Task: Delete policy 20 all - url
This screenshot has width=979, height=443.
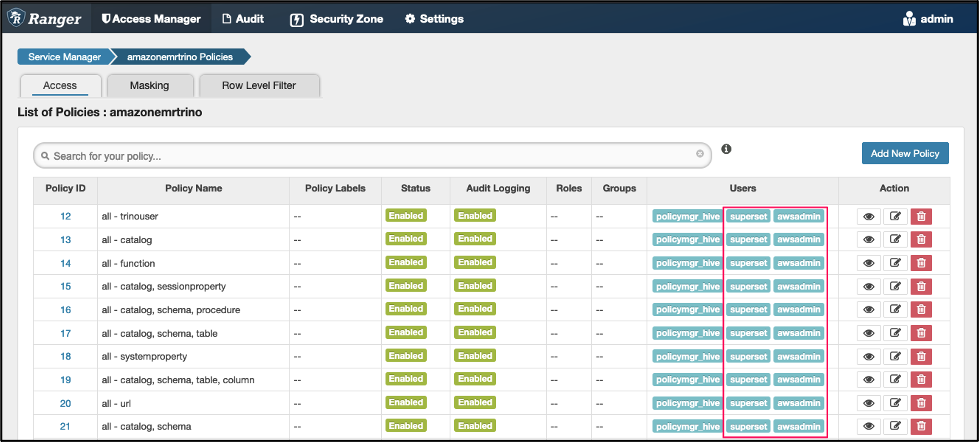Action: tap(921, 403)
